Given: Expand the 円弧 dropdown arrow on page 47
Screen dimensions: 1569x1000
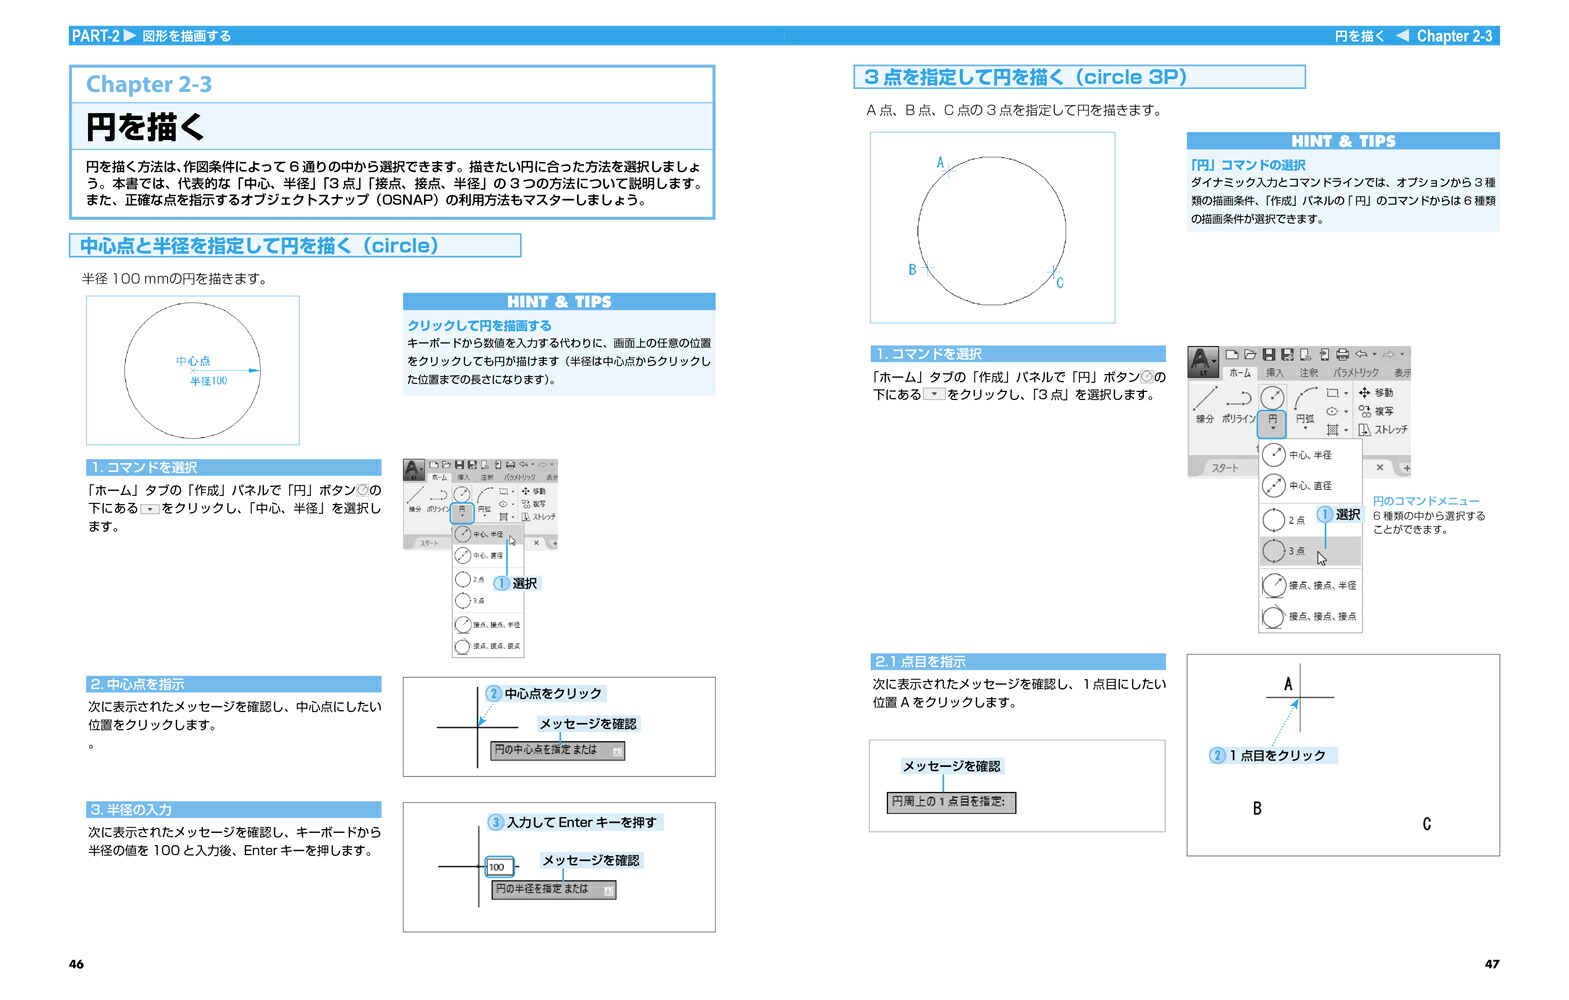Looking at the screenshot, I should pos(1305,428).
